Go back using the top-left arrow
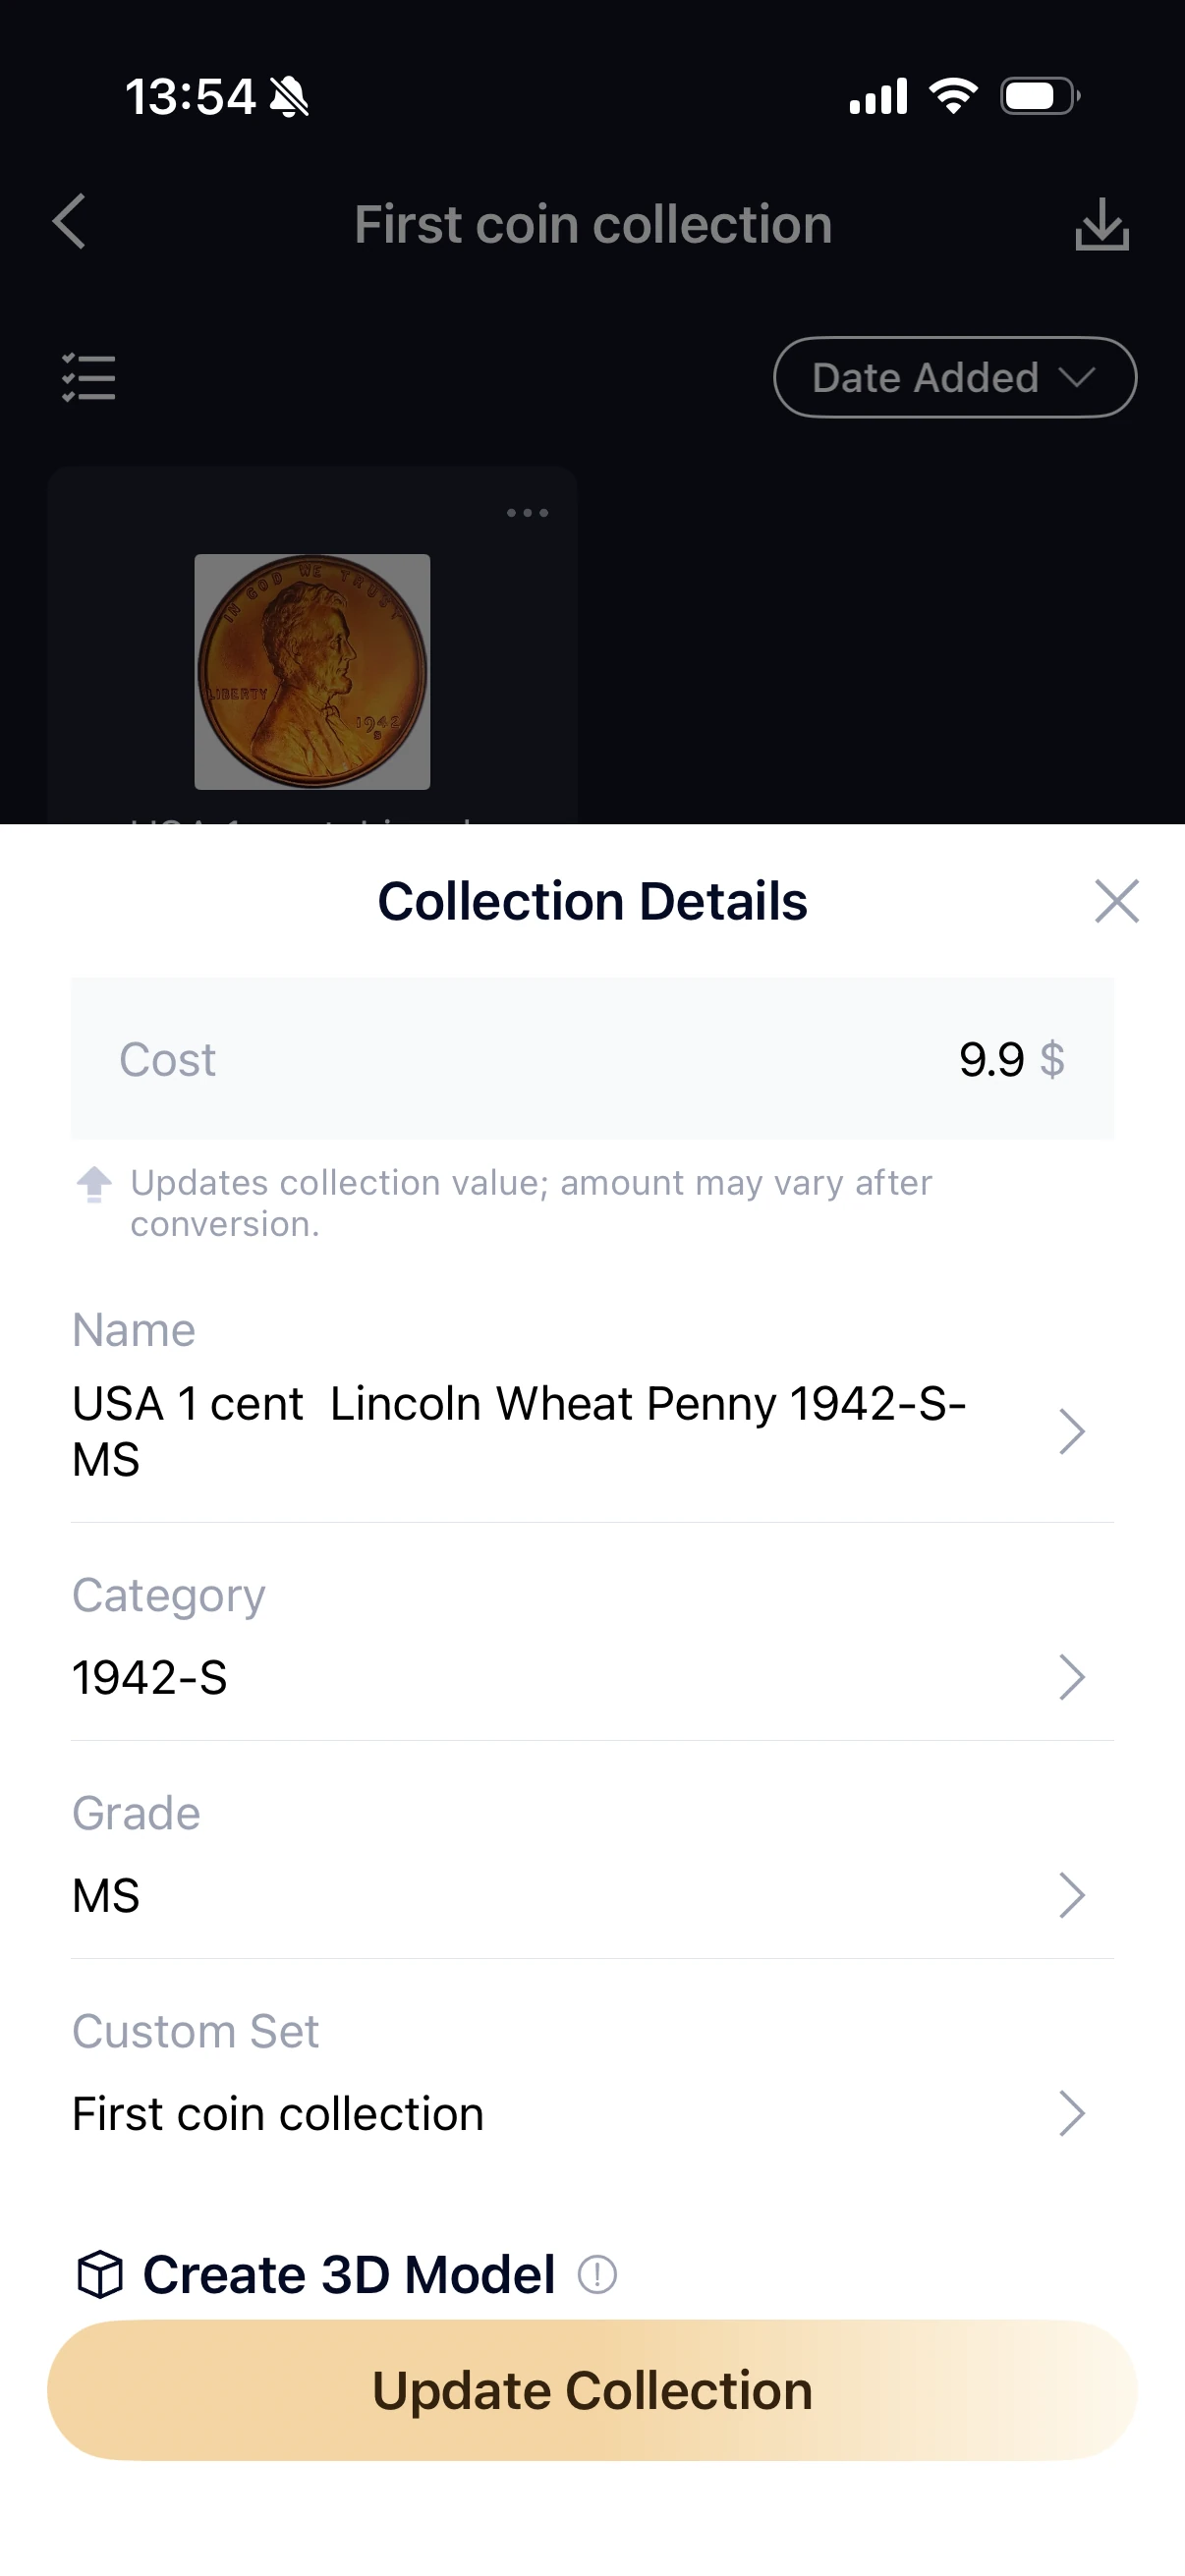The width and height of the screenshot is (1185, 2576). click(x=69, y=221)
